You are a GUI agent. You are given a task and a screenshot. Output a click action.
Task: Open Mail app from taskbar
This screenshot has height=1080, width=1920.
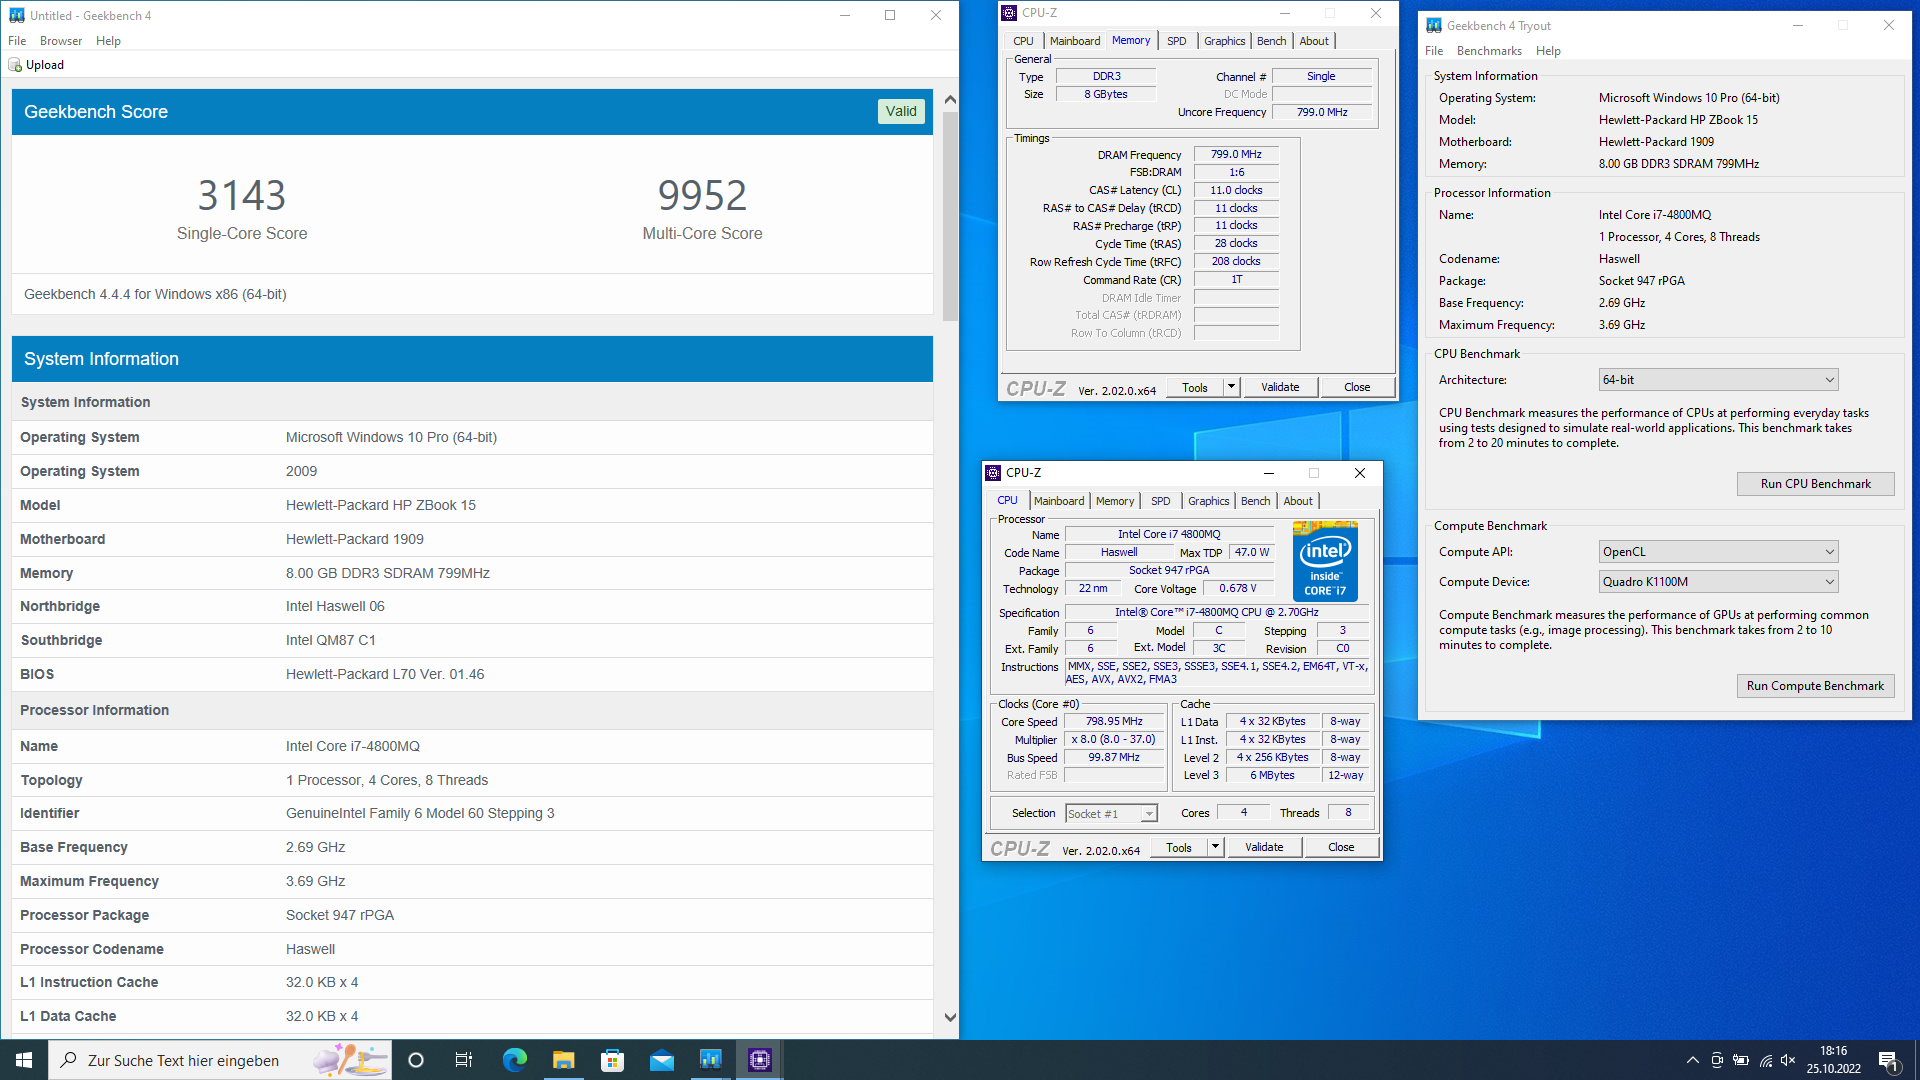pyautogui.click(x=662, y=1060)
